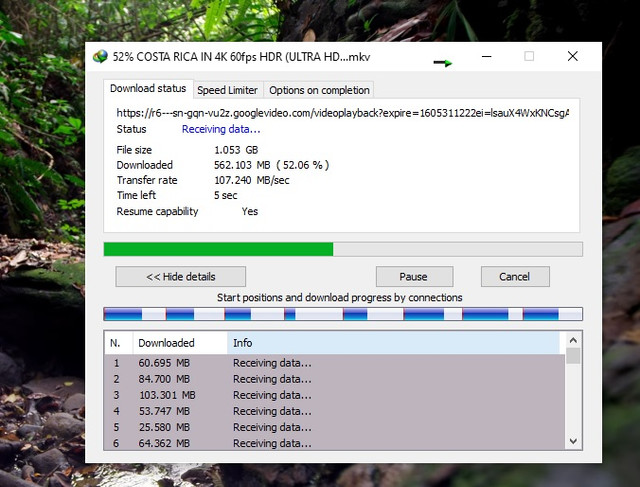Click the connections list scroll up arrow
Viewport: 640px width, 487px height.
[573, 340]
